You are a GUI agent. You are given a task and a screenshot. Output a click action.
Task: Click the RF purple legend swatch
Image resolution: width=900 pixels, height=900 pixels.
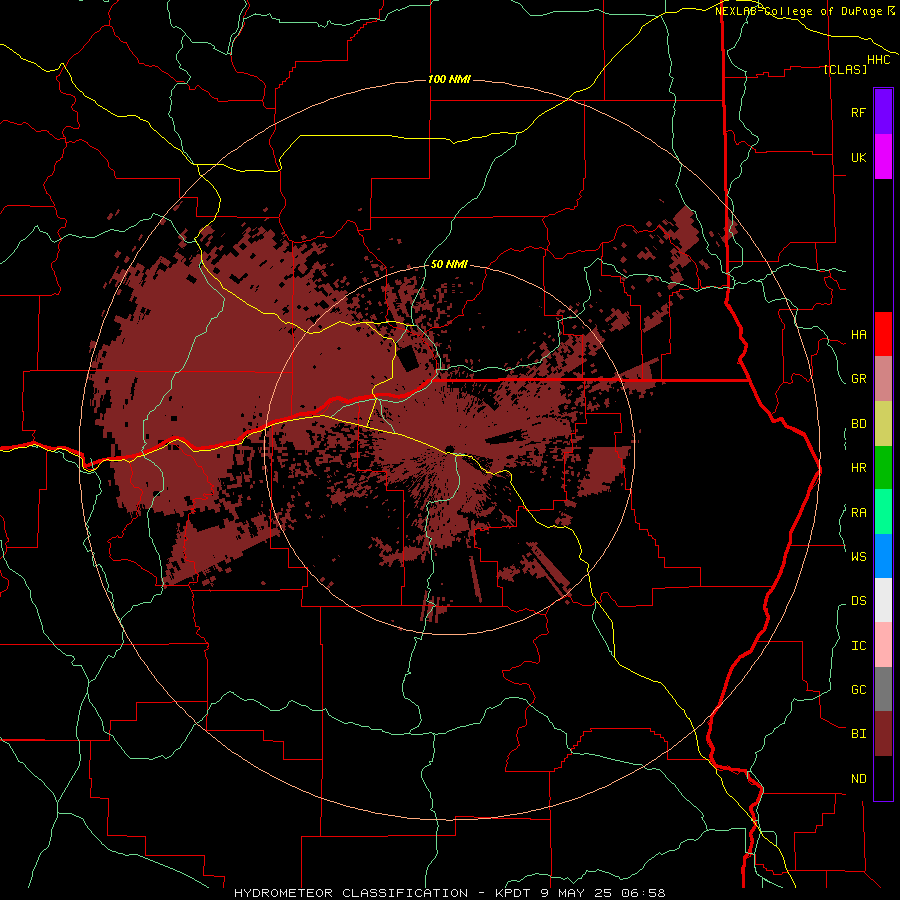[883, 112]
